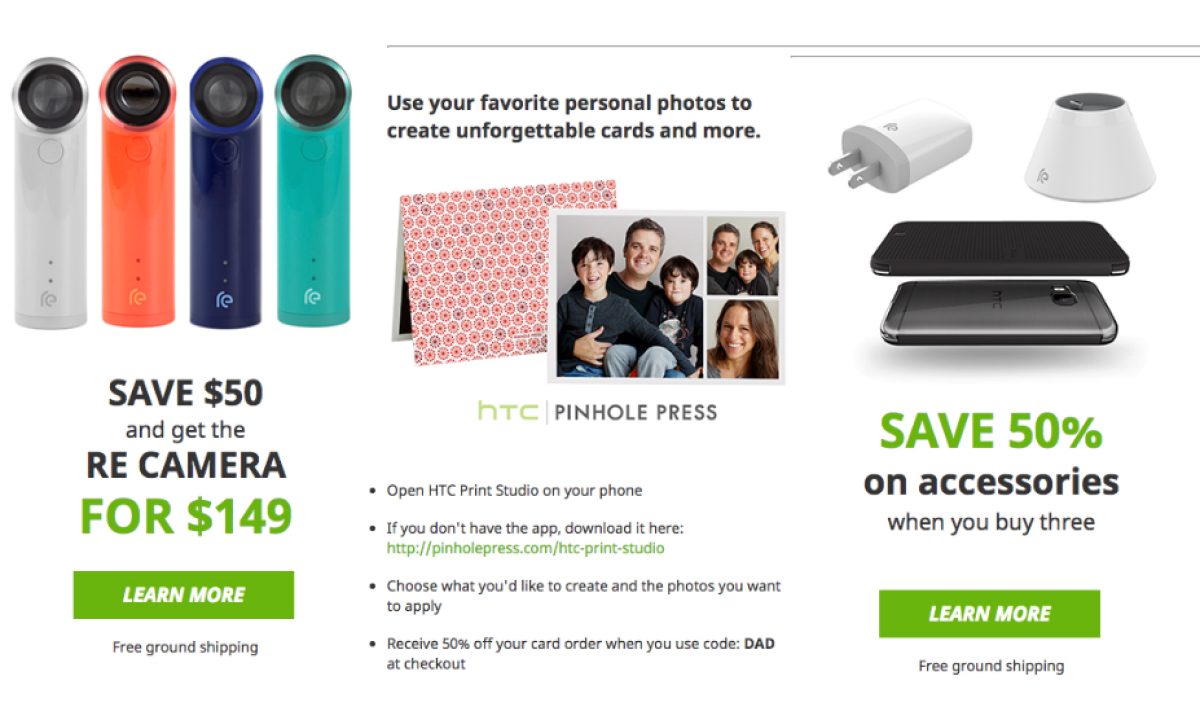Click the SAVE $50 headline

click(185, 393)
